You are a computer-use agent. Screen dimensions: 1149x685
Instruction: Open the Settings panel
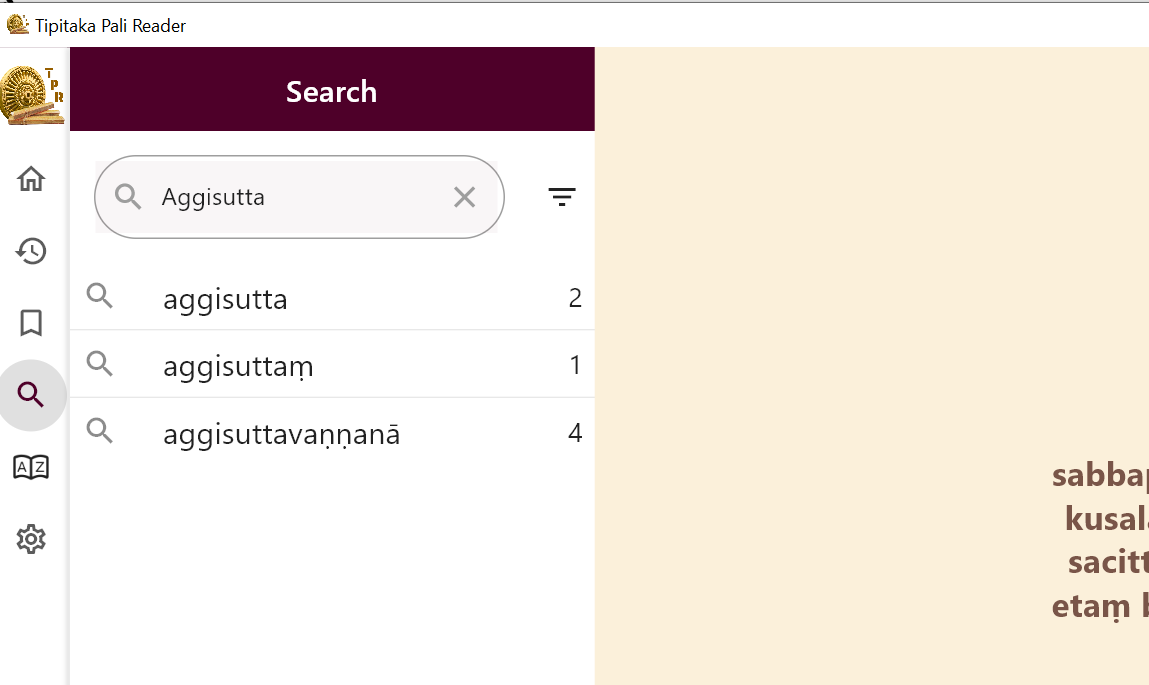tap(31, 539)
